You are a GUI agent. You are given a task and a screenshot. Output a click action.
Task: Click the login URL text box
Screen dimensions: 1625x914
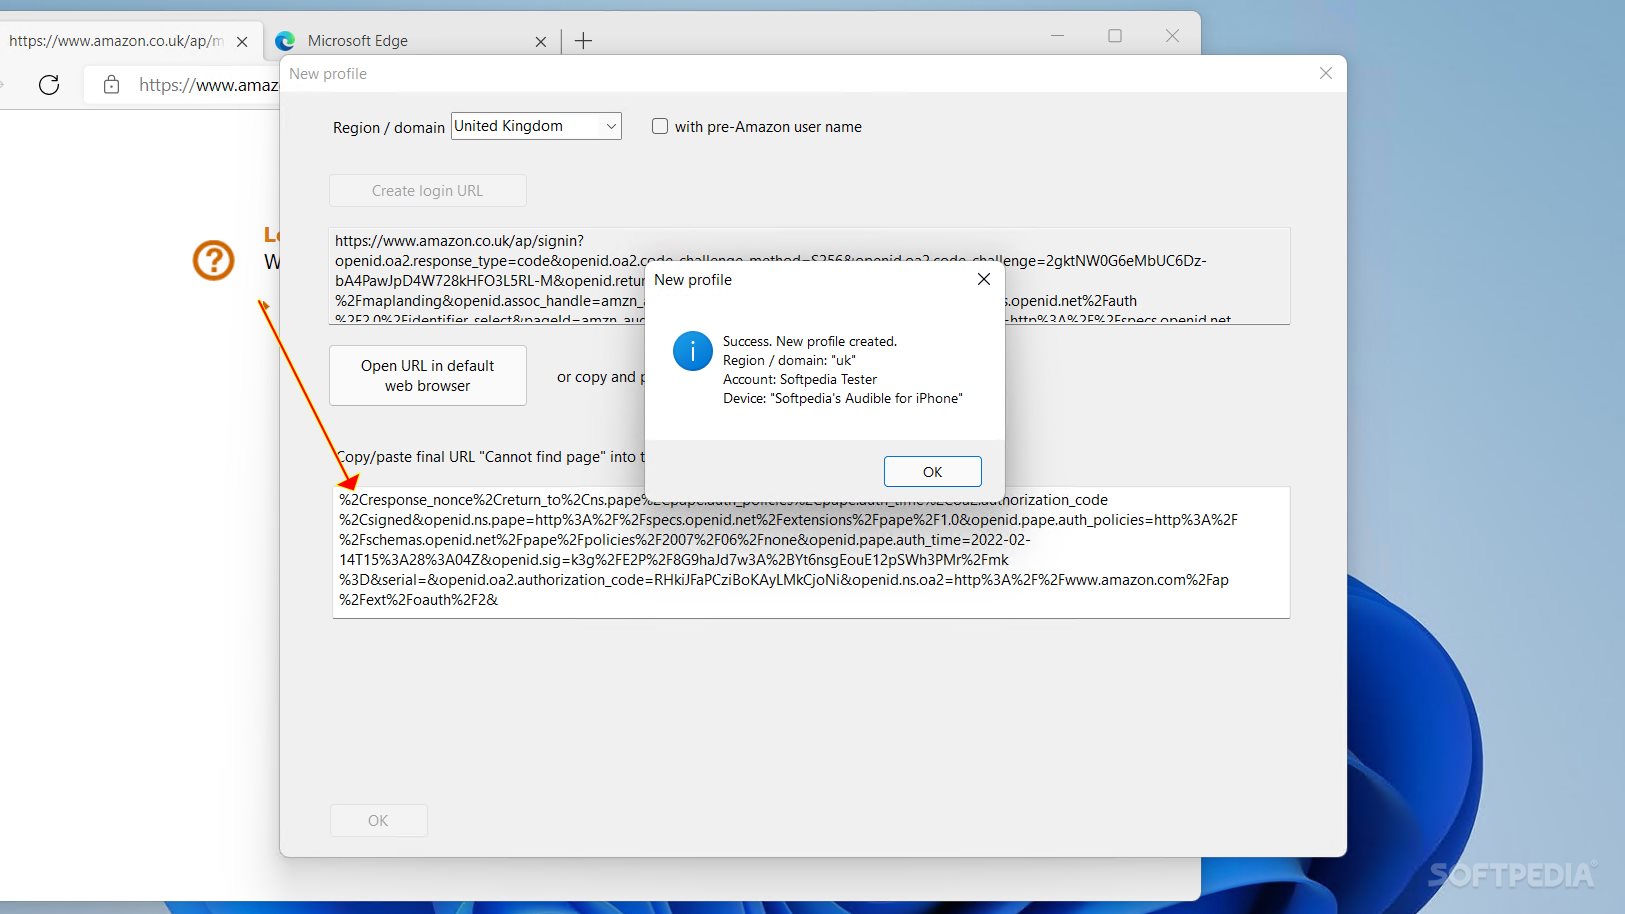pos(810,276)
